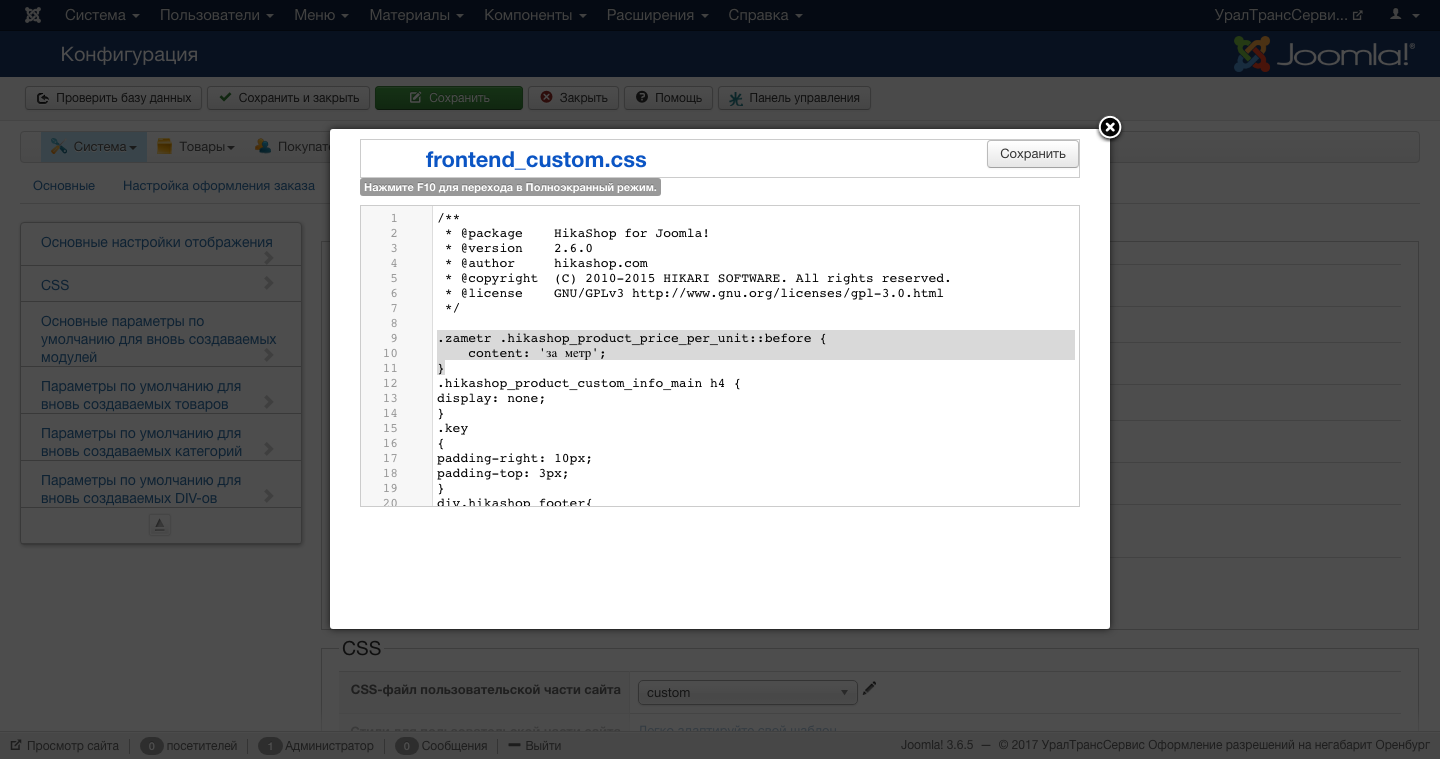This screenshot has height=759, width=1440.
Task: Click the Закрыть toolbar button
Action: pos(574,98)
